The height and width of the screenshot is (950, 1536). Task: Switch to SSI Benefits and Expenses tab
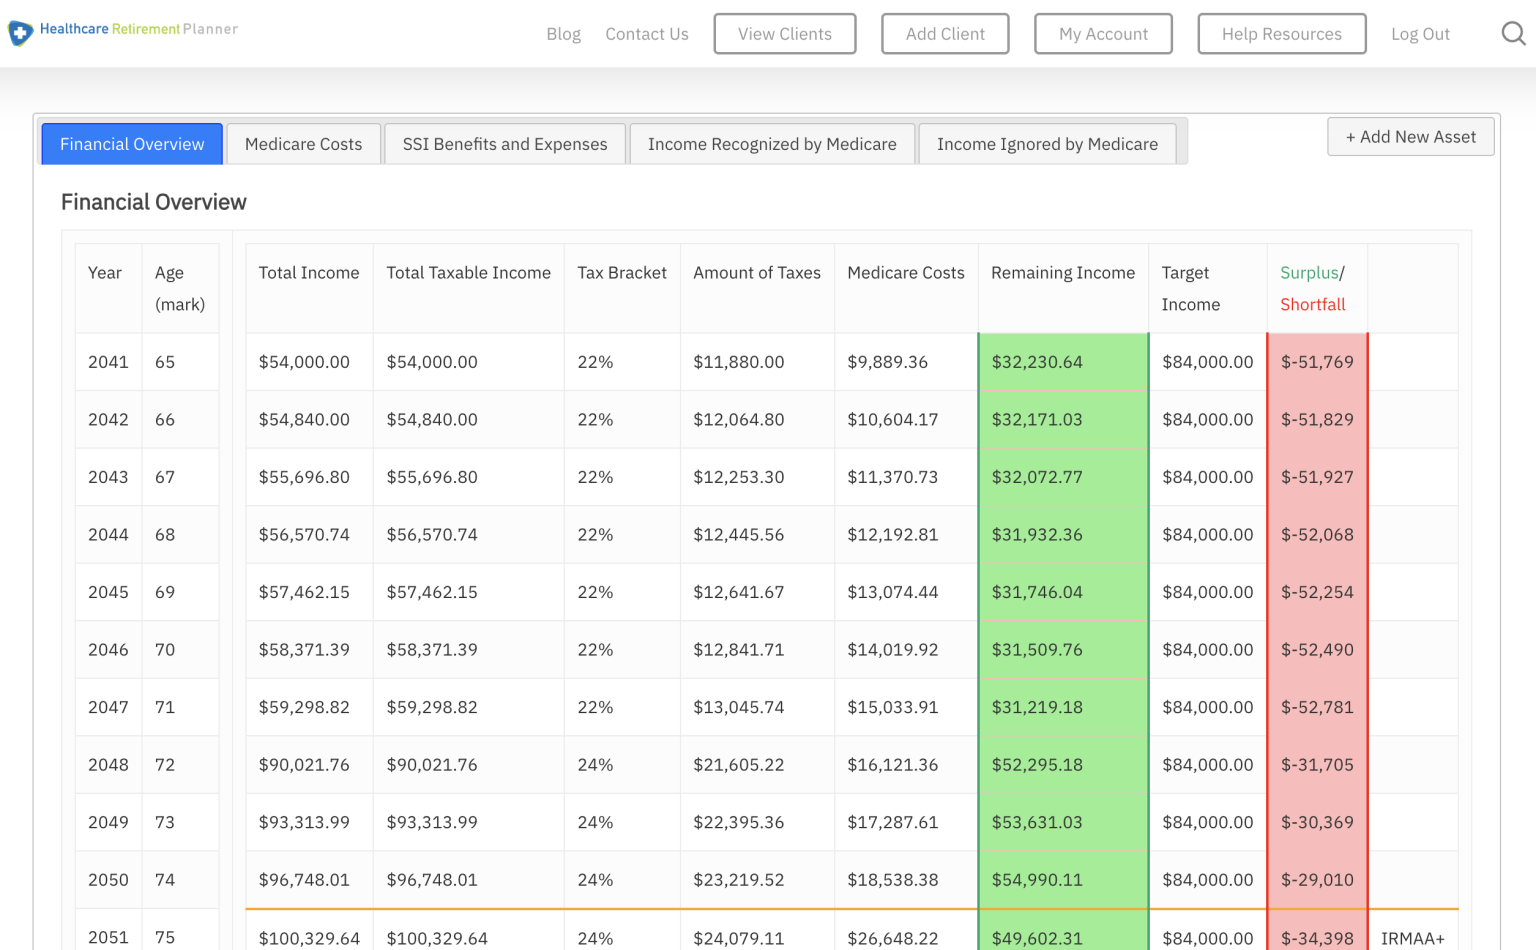(x=505, y=144)
